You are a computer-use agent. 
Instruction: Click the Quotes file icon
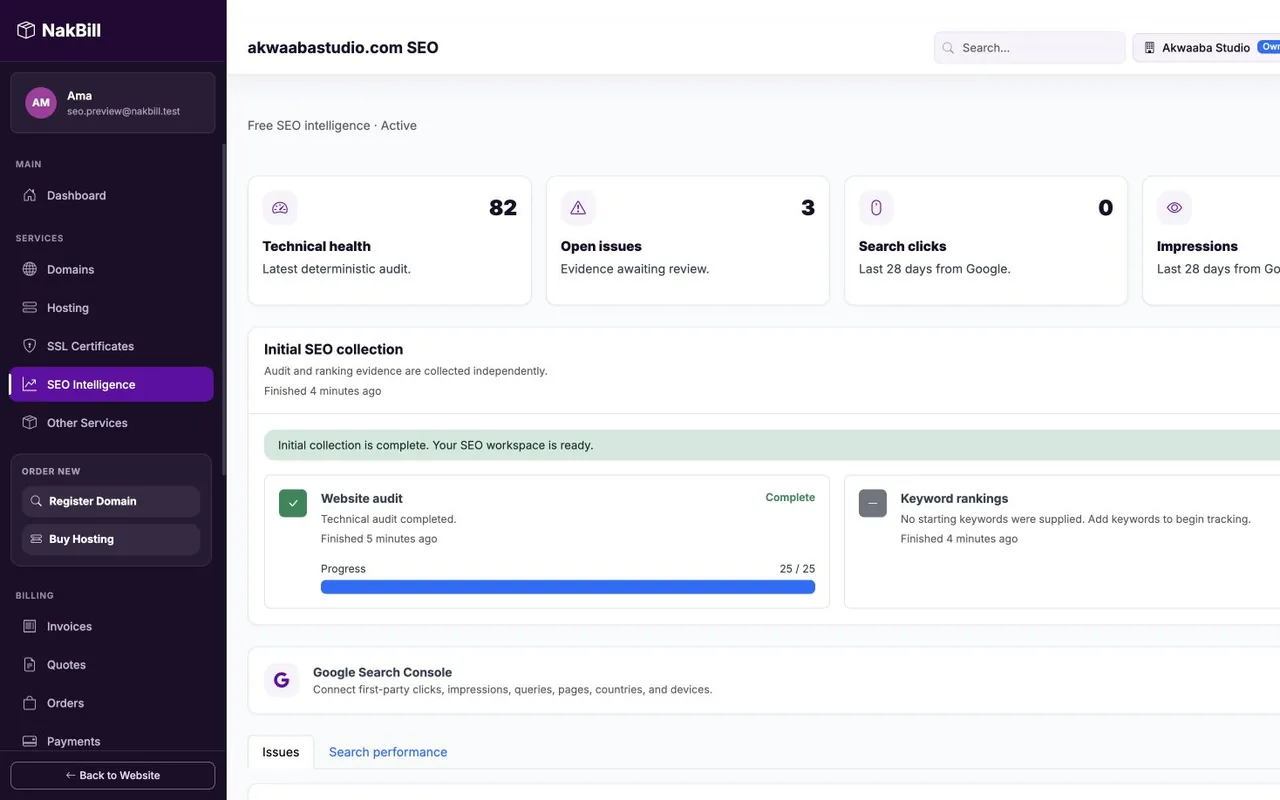30,664
